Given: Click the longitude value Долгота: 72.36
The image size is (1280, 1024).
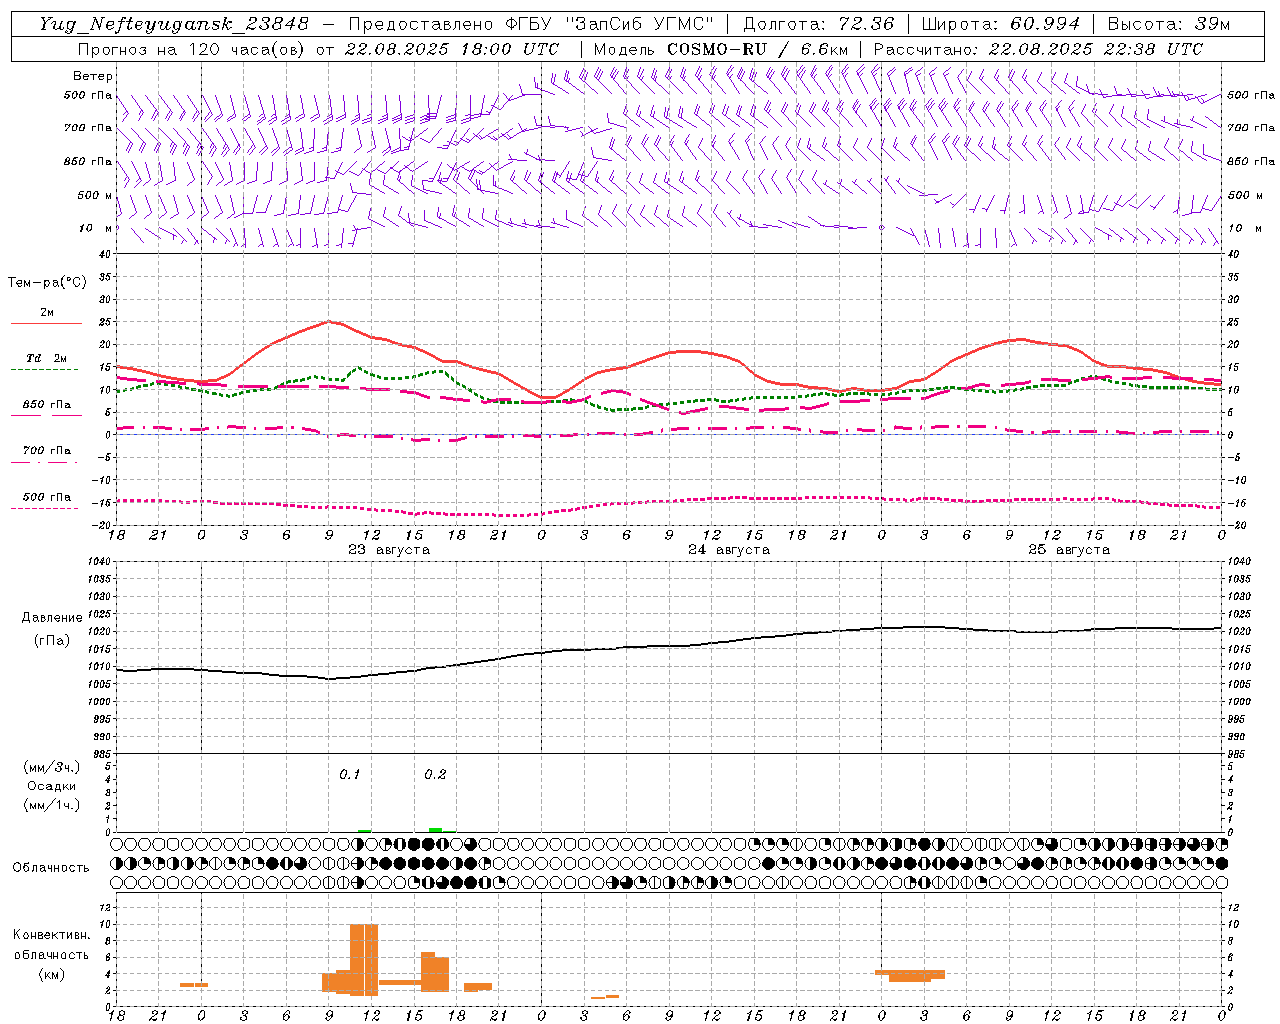Looking at the screenshot, I should (819, 24).
